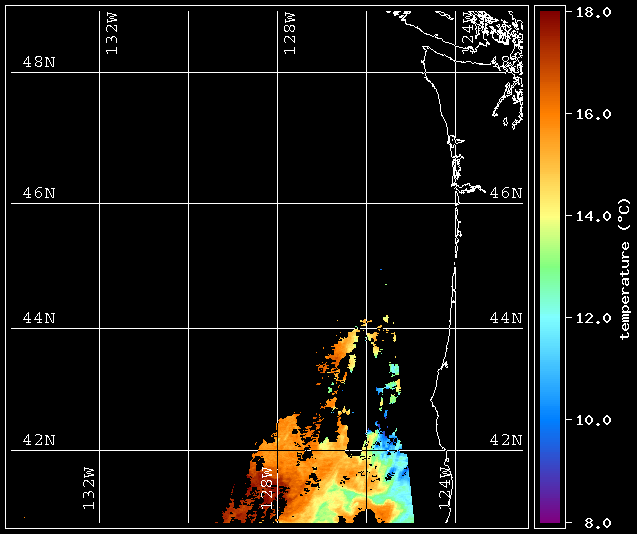
Task: Click the 18.0 tick on the colorbar
Action: pyautogui.click(x=594, y=12)
